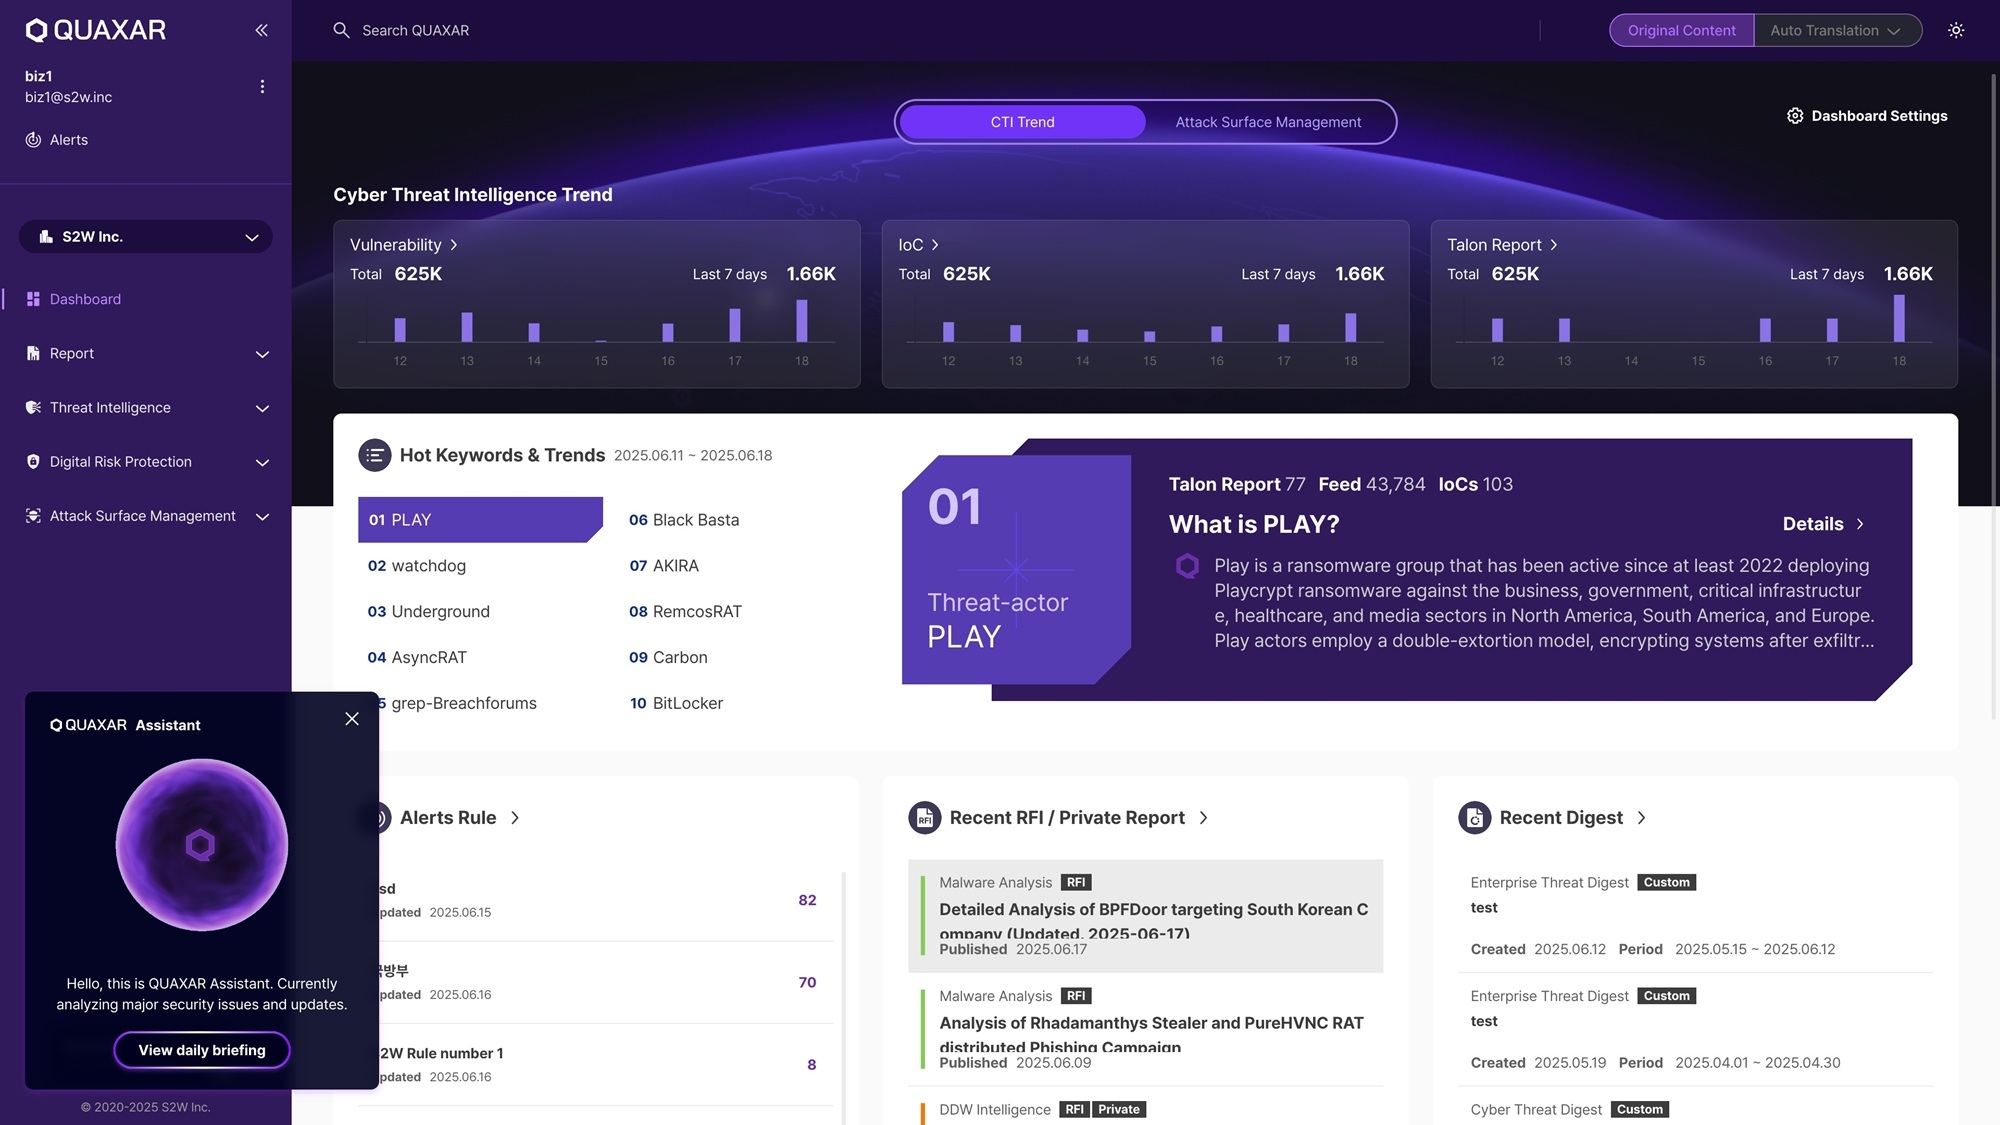Click the Dashboard sidebar icon

[33, 299]
